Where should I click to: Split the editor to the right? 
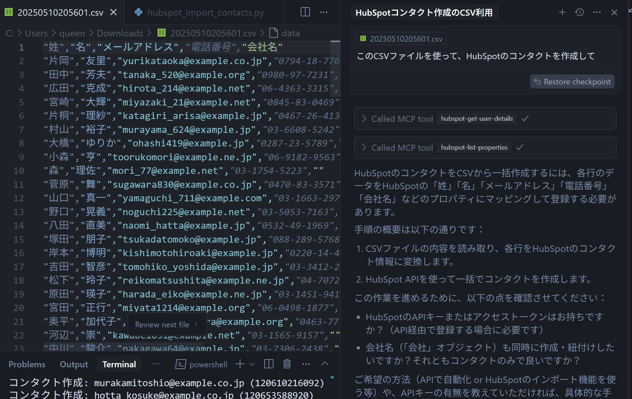click(305, 12)
